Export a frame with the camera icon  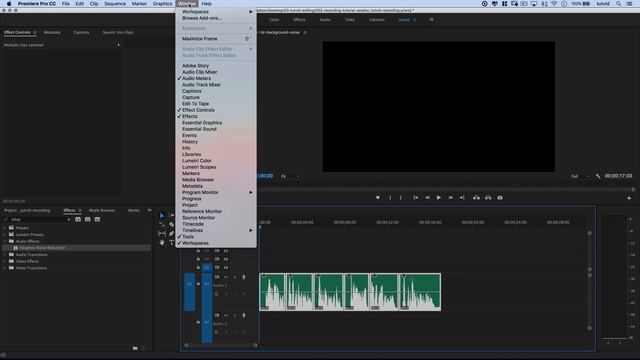pyautogui.click(x=500, y=198)
